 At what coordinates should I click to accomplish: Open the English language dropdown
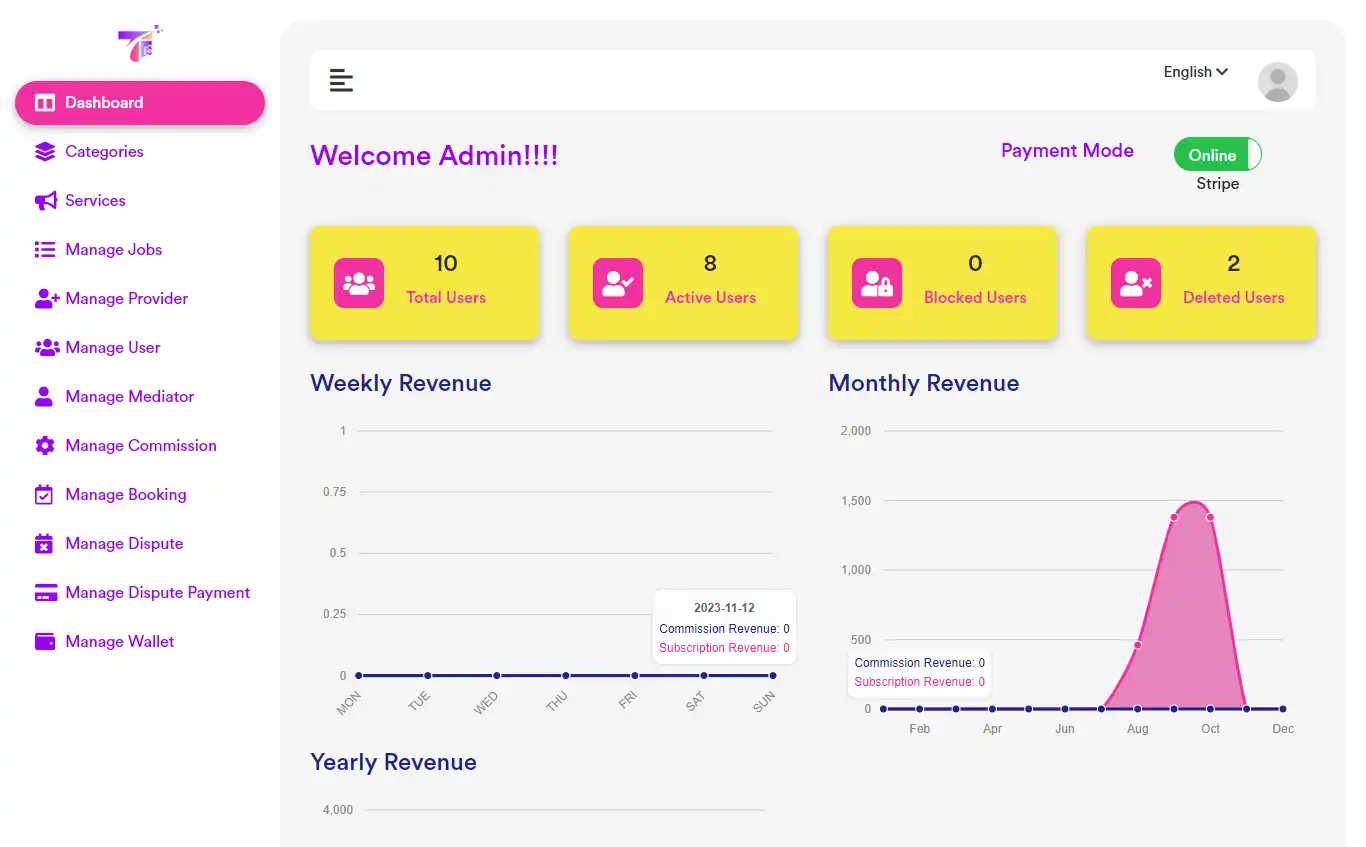pos(1194,72)
